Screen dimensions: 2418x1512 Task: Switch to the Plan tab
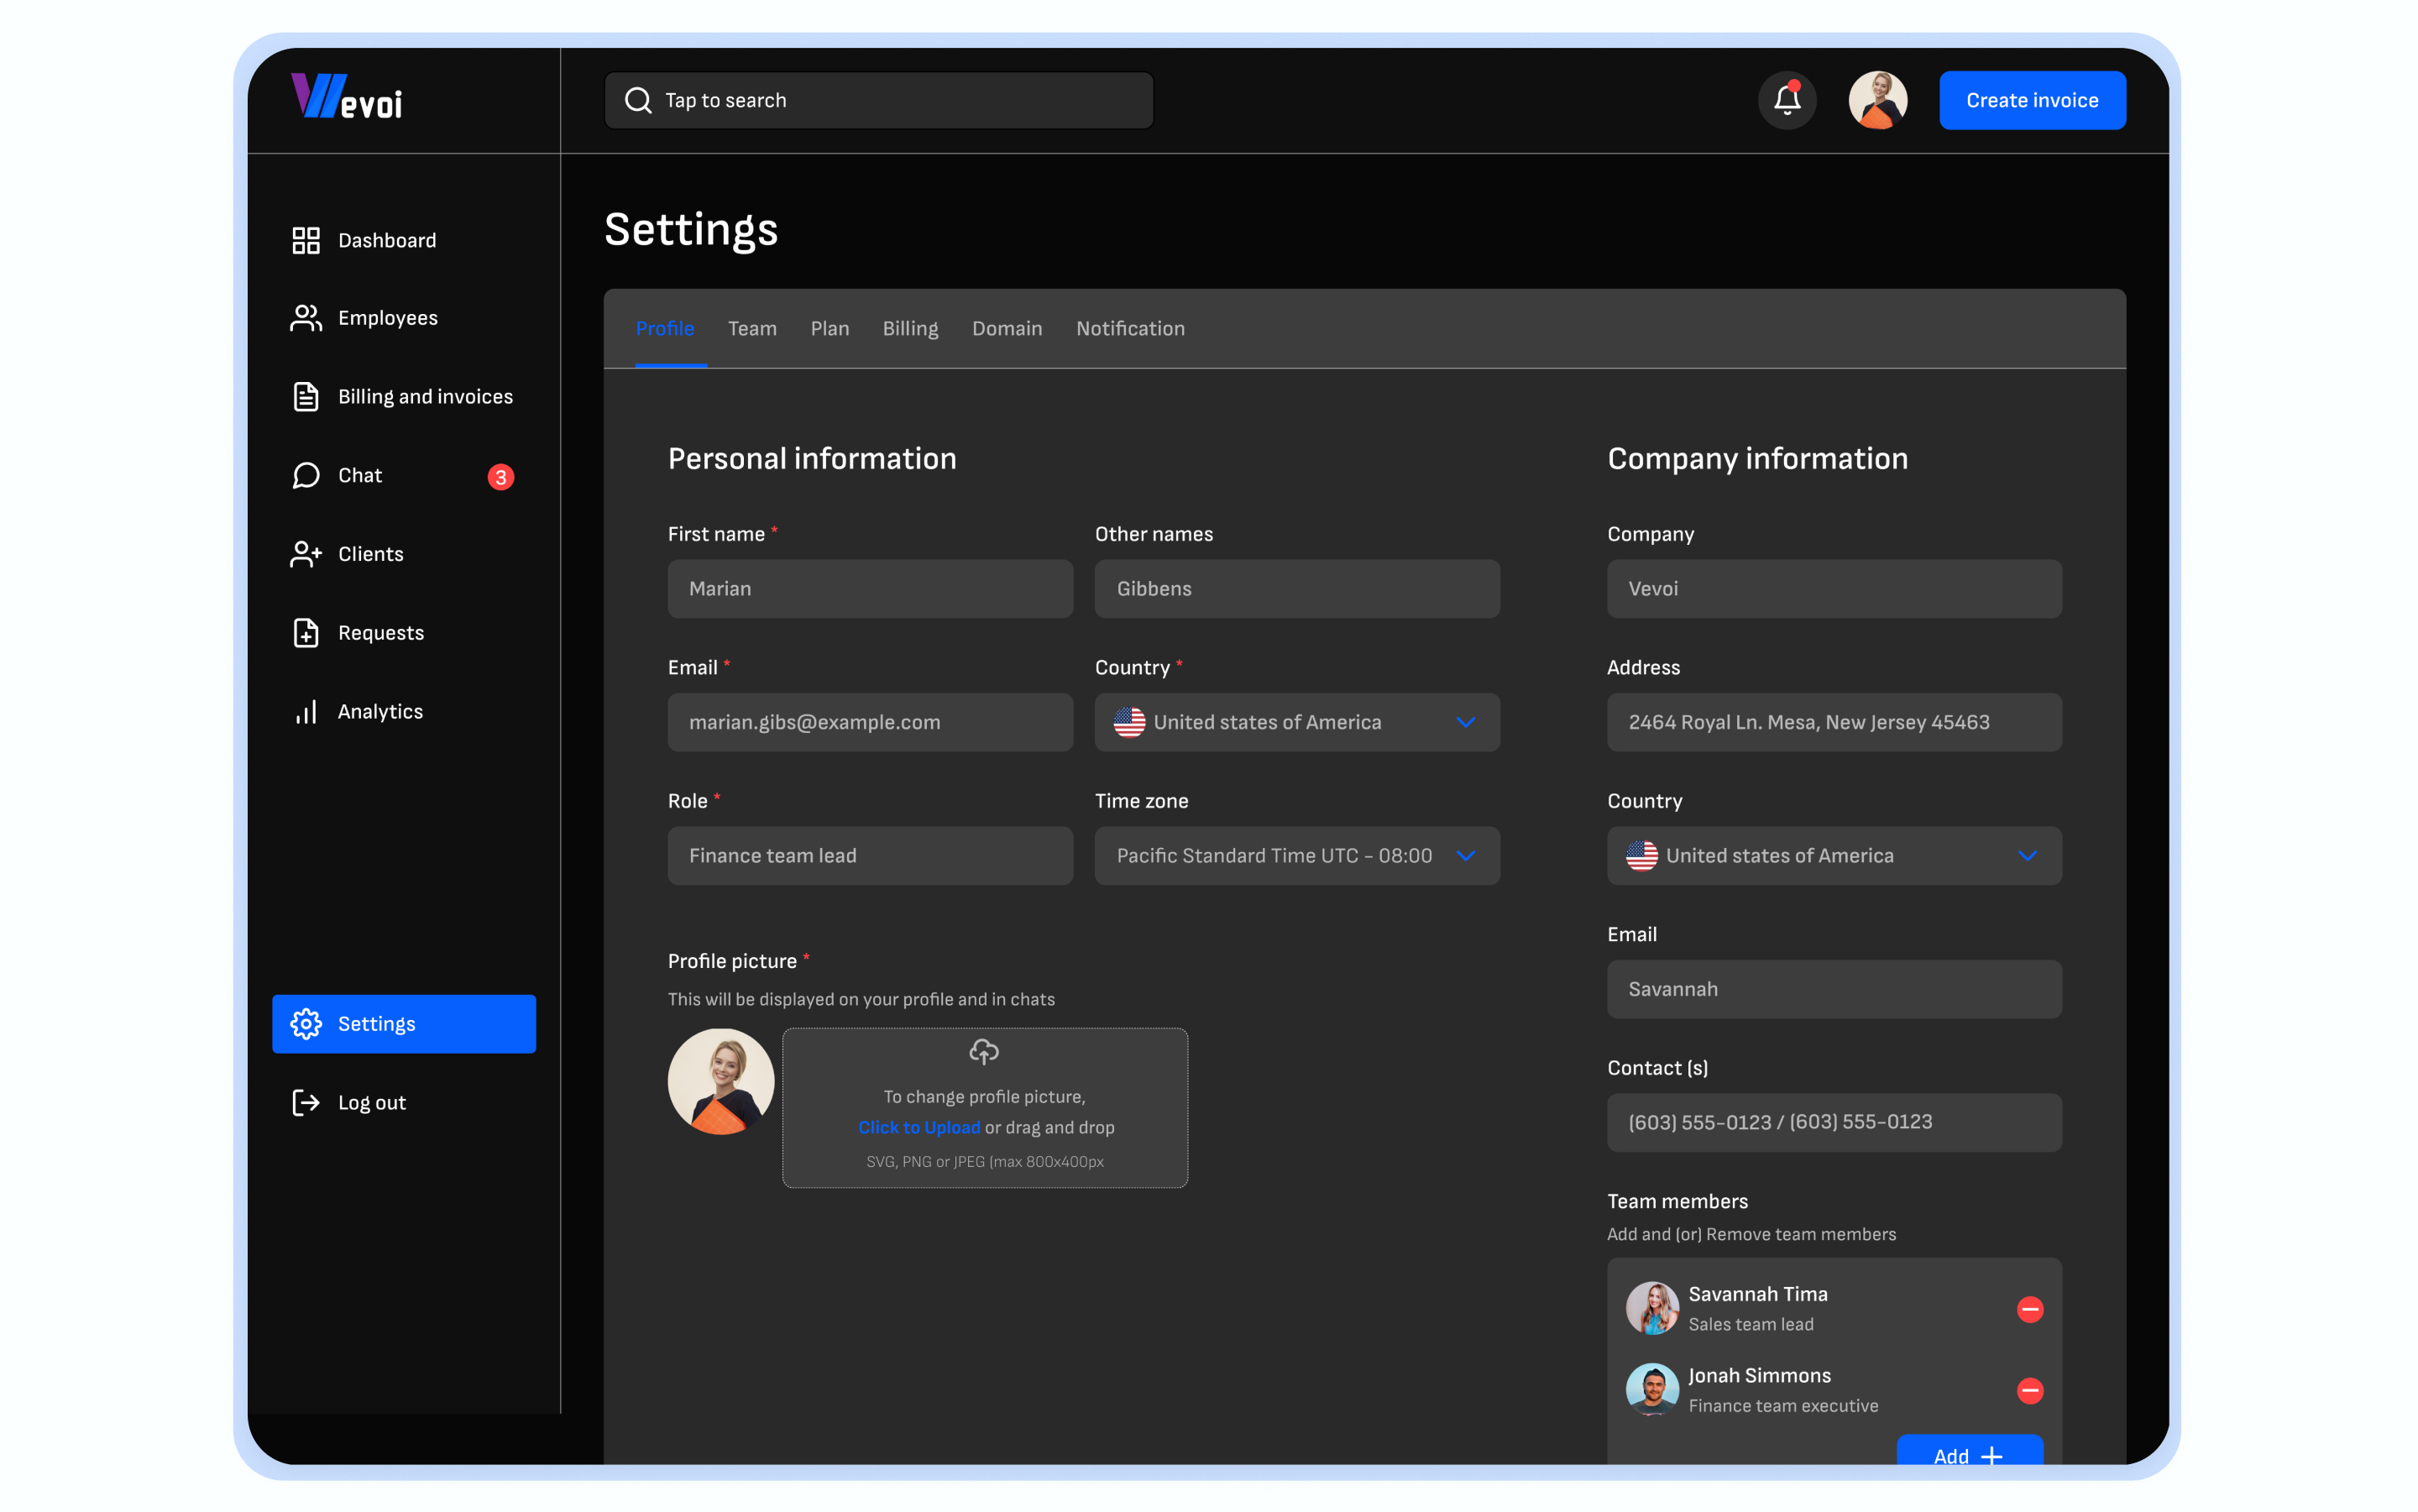pyautogui.click(x=829, y=328)
